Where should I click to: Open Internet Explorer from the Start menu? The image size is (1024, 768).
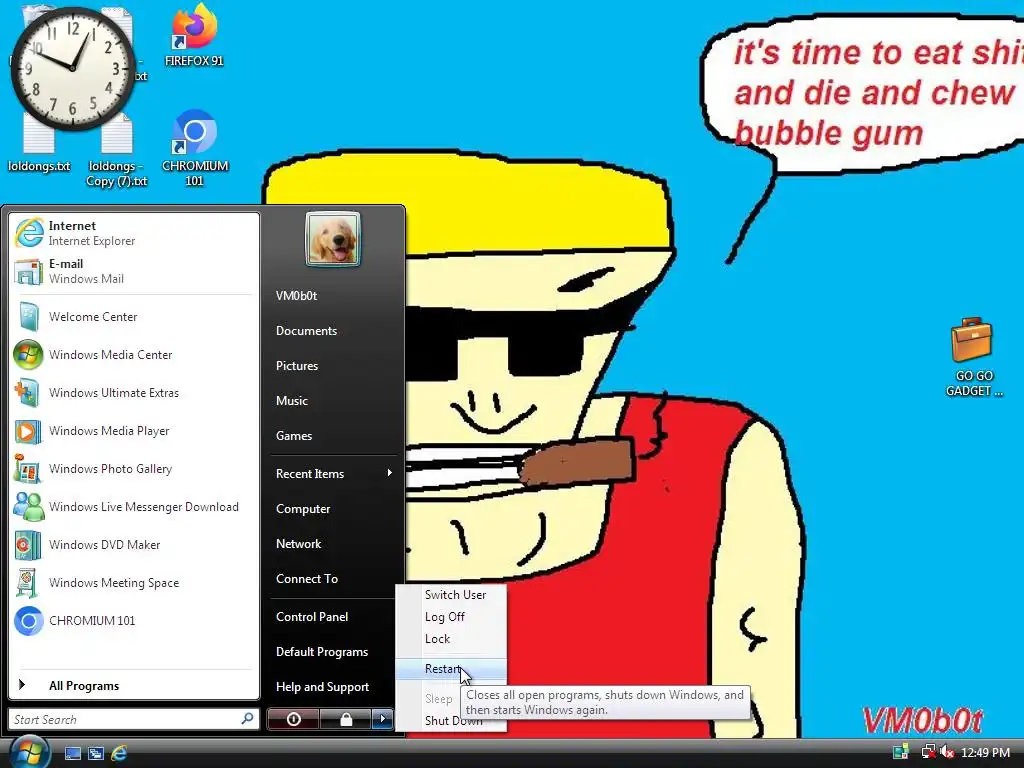coord(133,232)
